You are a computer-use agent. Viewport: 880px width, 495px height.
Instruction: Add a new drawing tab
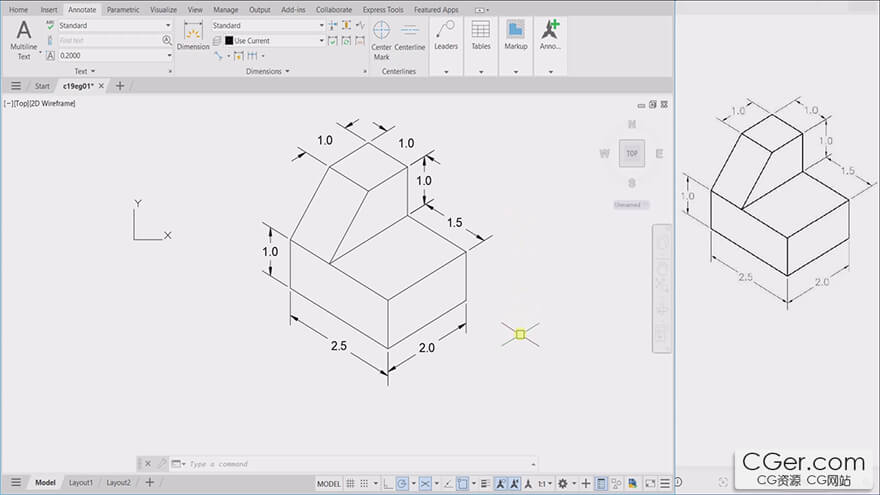120,86
